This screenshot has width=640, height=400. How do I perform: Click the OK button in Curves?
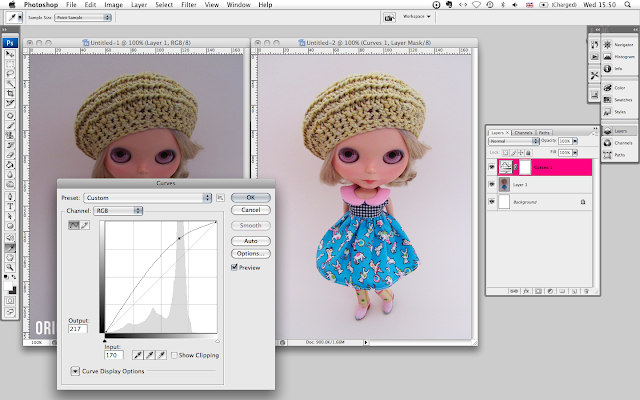click(x=251, y=197)
